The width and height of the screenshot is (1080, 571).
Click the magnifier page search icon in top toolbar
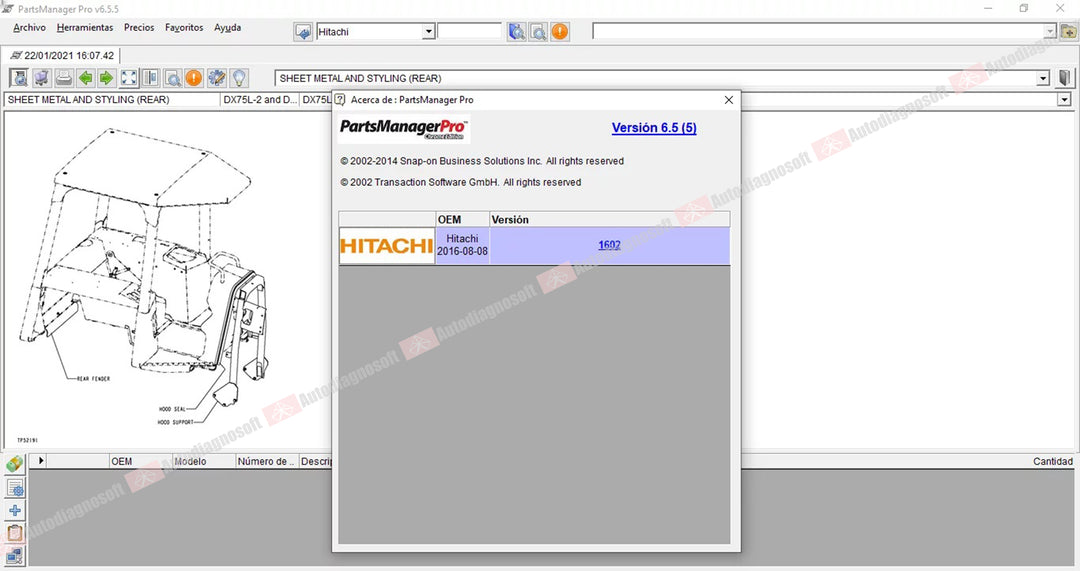(538, 32)
